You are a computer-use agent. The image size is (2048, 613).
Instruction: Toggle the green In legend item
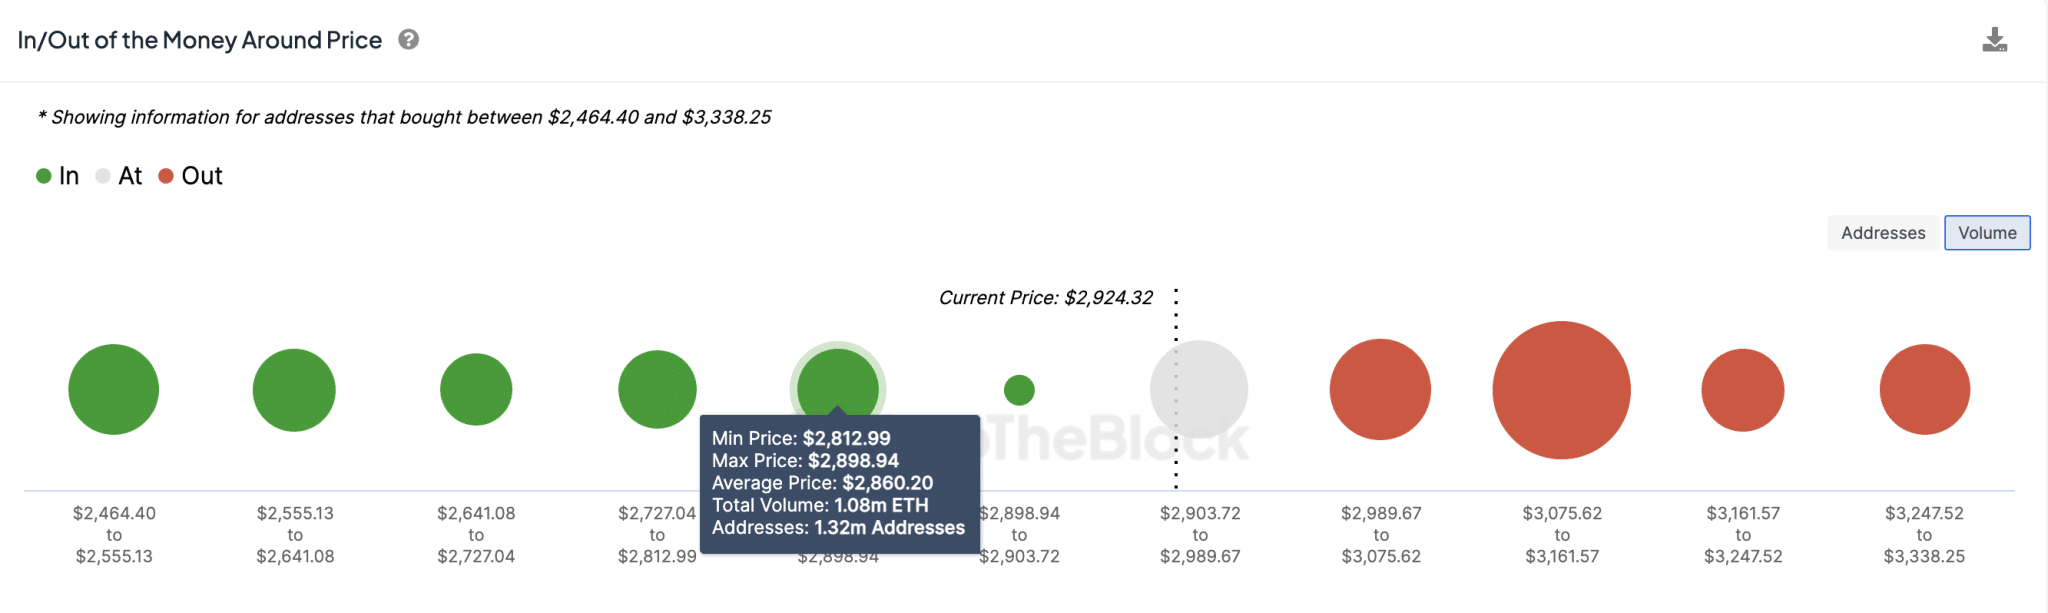tap(58, 176)
